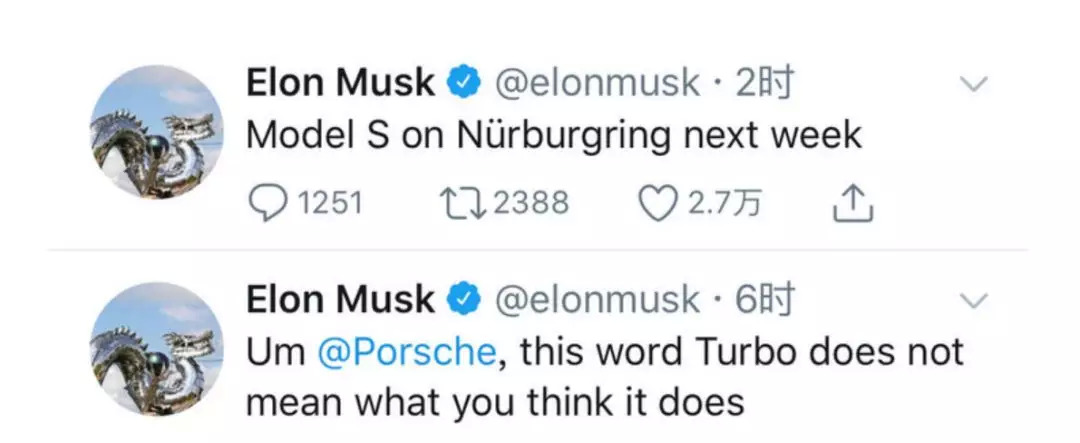The width and height of the screenshot is (1080, 443).
Task: Click the reply icon on the Nürburgring tweet
Action: 266,204
